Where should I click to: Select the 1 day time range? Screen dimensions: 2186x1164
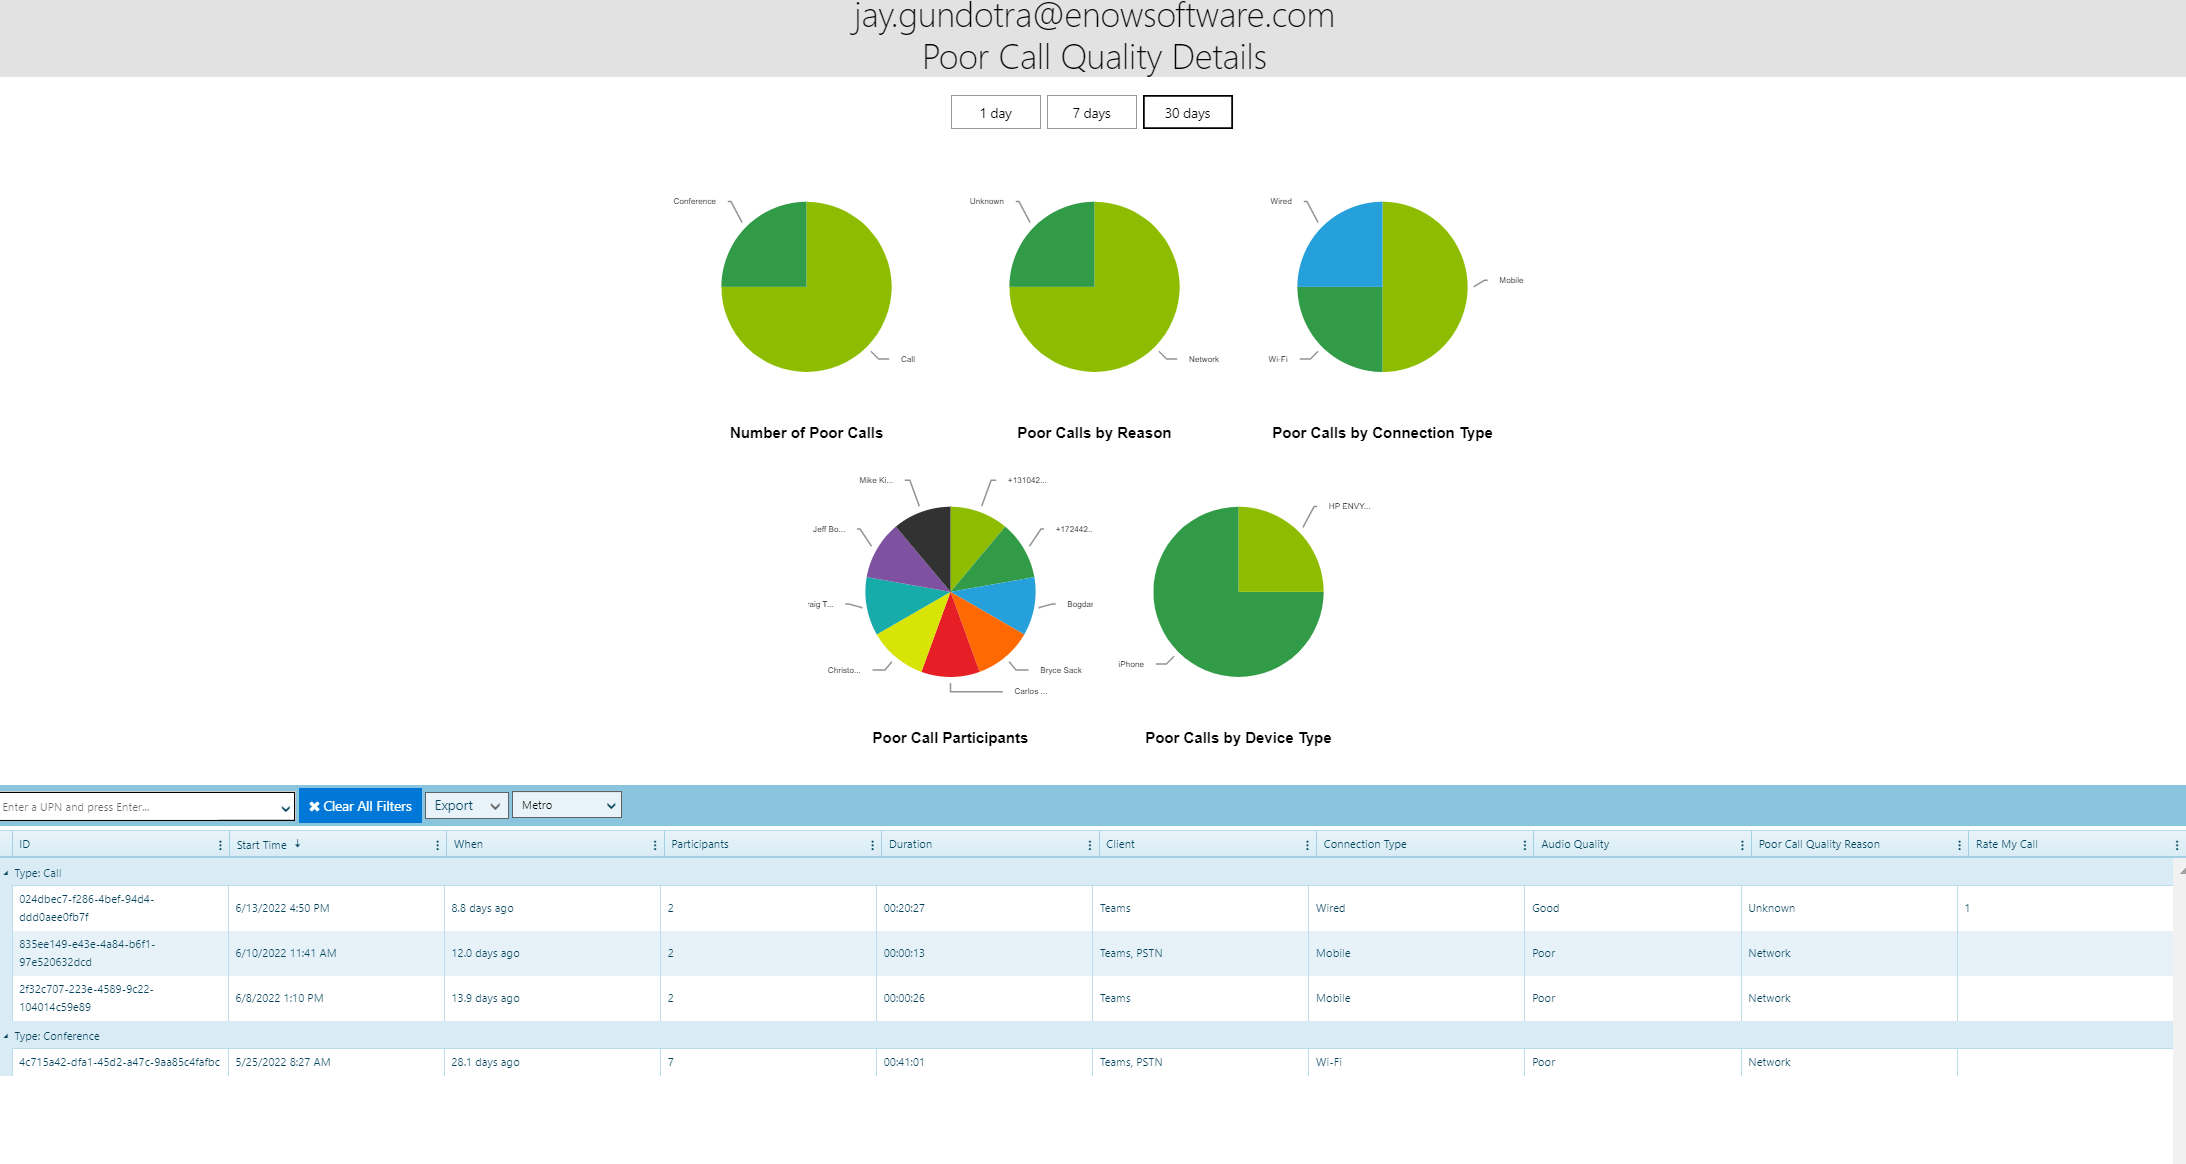click(x=994, y=112)
